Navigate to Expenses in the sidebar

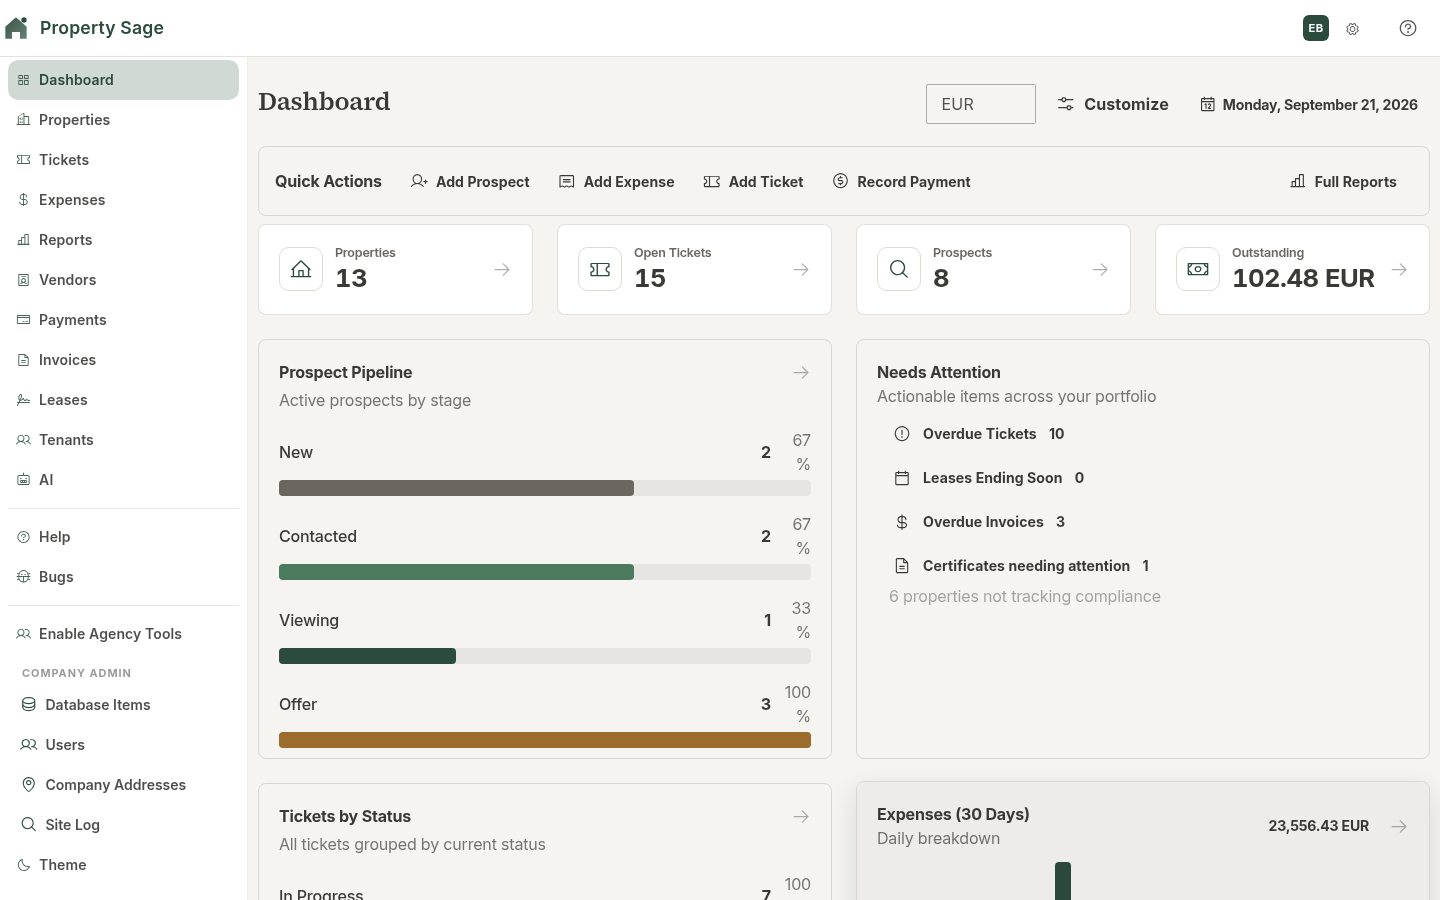tap(123, 200)
